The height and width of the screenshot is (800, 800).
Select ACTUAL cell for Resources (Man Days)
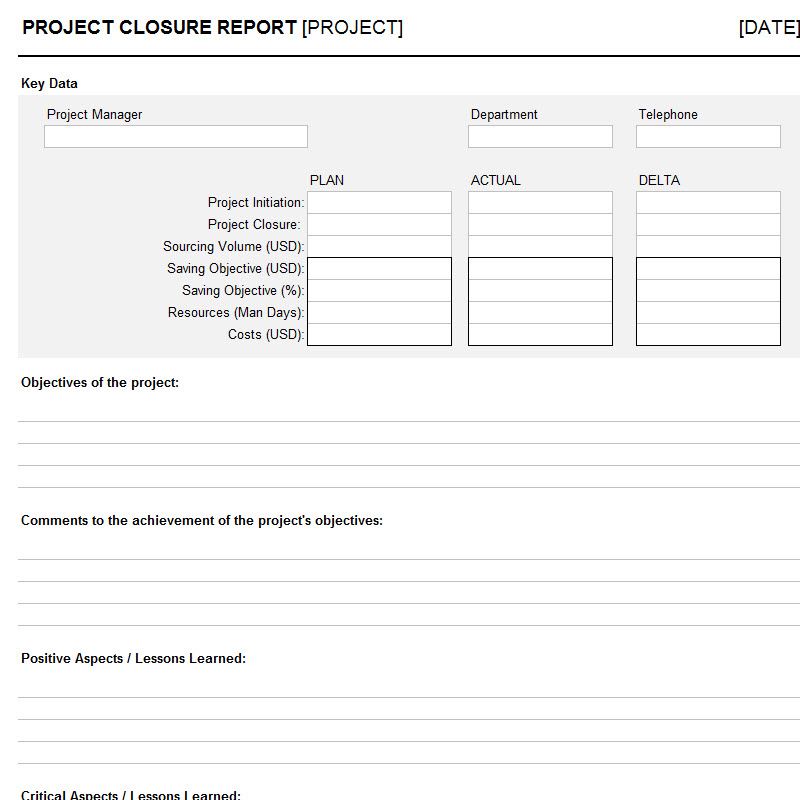click(540, 313)
